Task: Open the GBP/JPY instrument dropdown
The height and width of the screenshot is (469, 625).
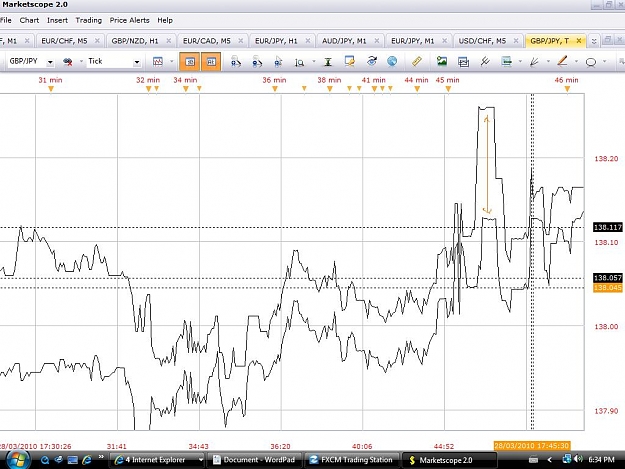Action: coord(50,62)
